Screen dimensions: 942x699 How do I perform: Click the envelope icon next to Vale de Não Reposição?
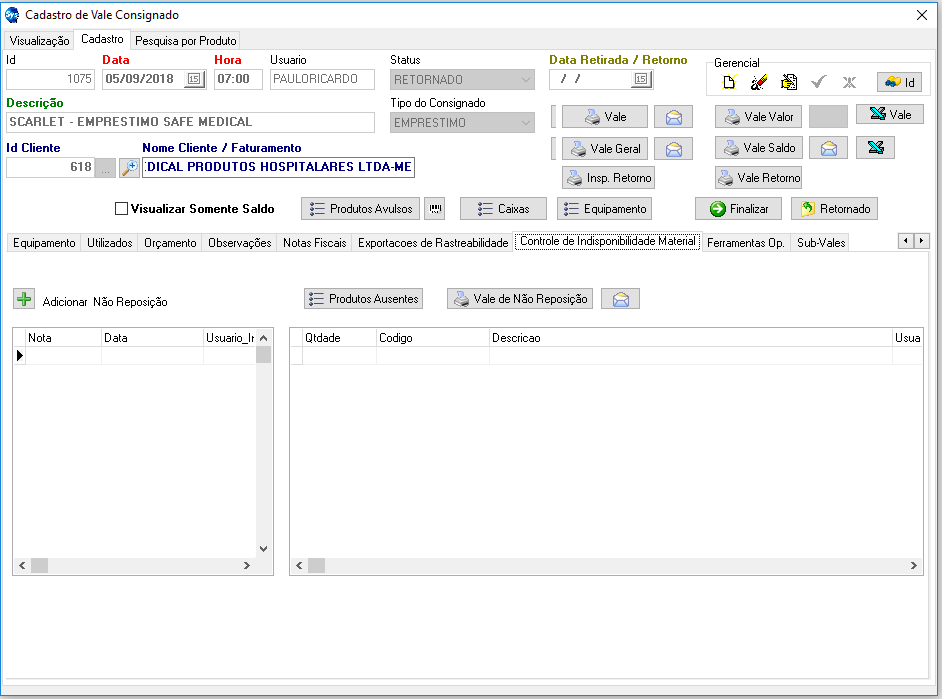[x=621, y=299]
